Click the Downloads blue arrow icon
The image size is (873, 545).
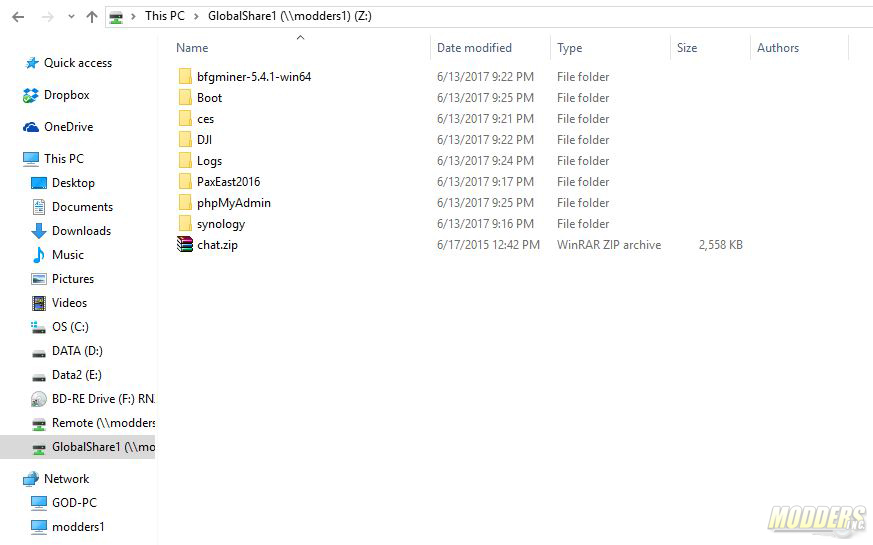pos(38,230)
